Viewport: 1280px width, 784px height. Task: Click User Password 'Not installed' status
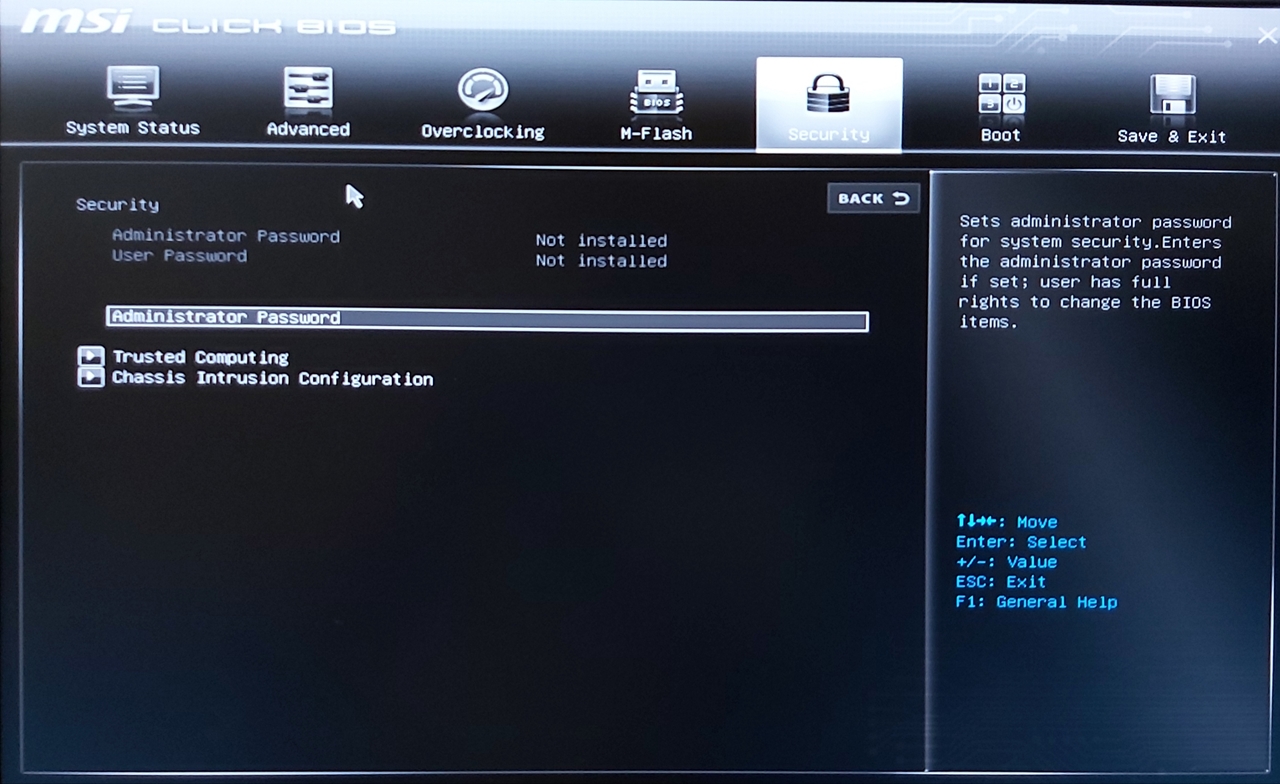(x=601, y=261)
